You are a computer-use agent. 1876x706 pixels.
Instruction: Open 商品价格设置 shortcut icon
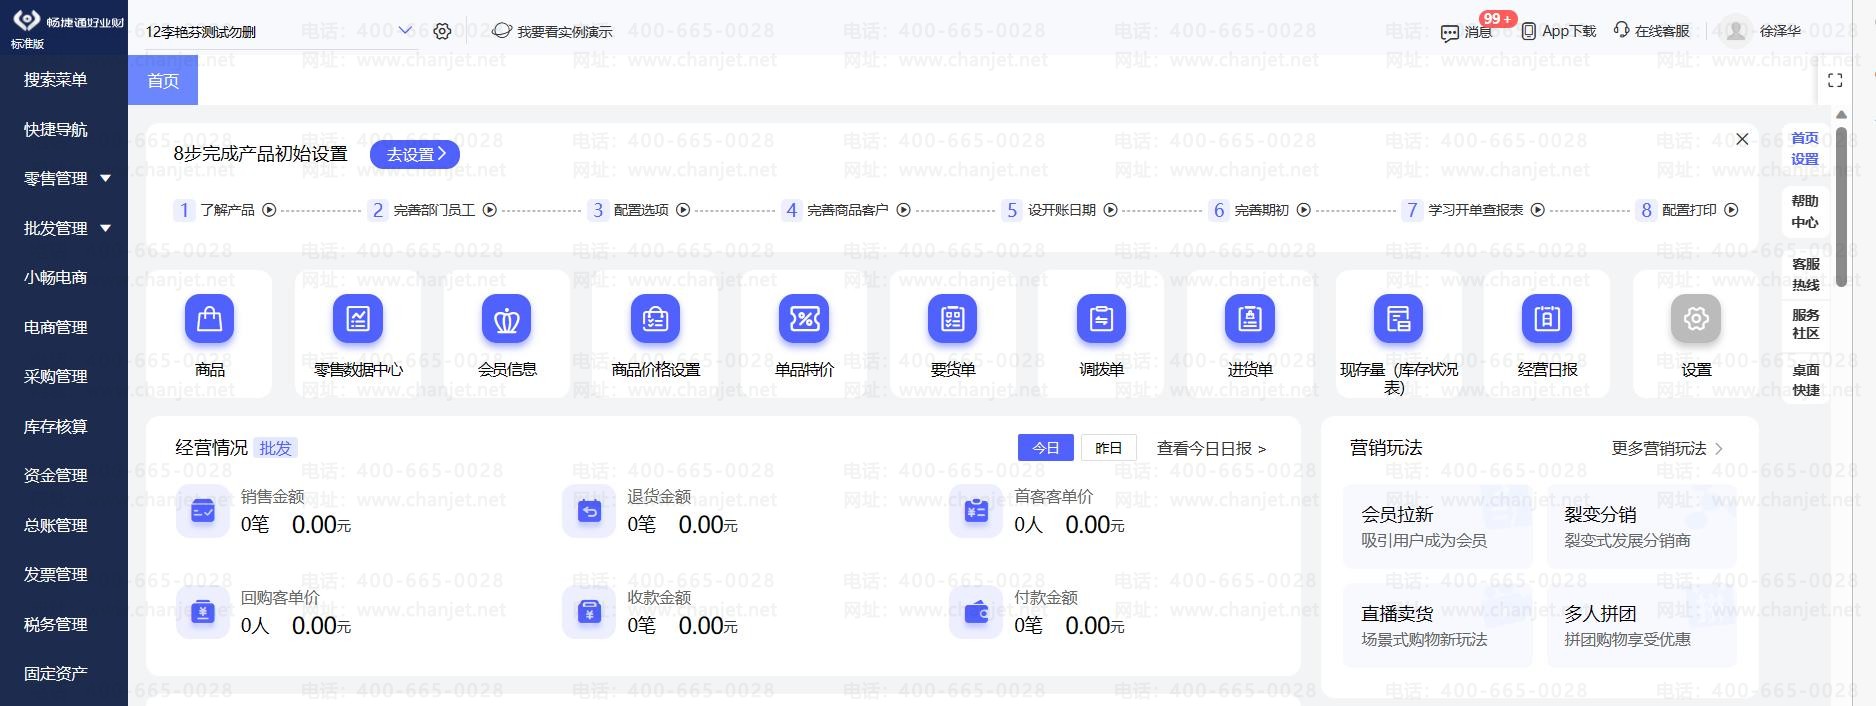point(655,319)
